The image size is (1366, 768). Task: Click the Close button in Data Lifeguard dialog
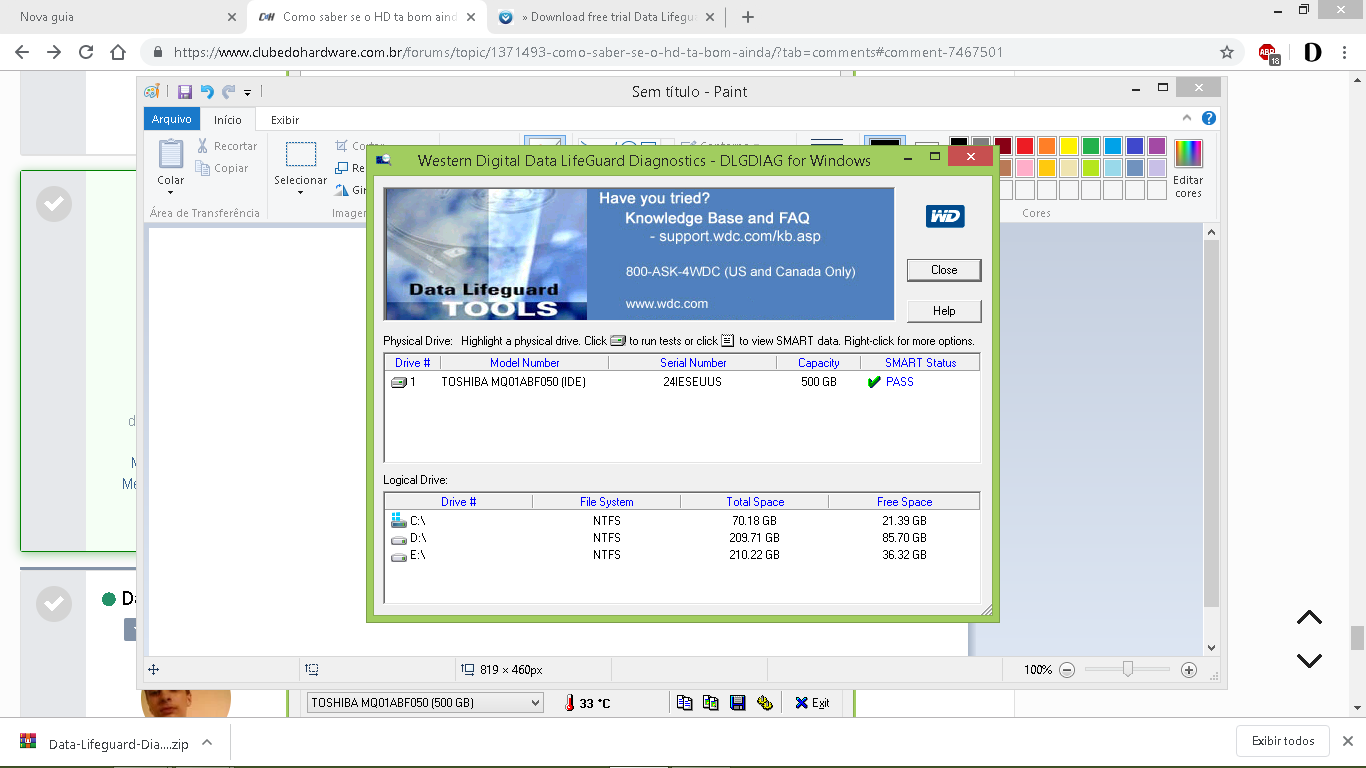click(944, 270)
